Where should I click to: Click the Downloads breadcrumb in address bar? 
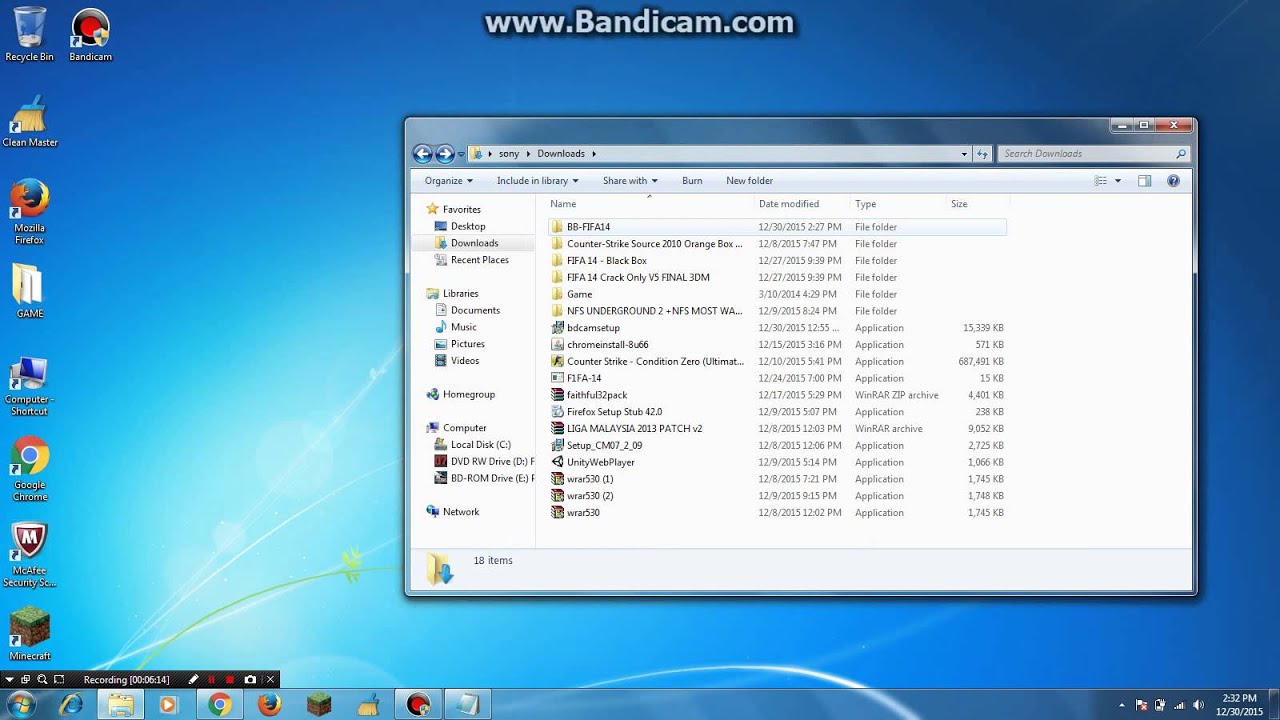tap(561, 154)
